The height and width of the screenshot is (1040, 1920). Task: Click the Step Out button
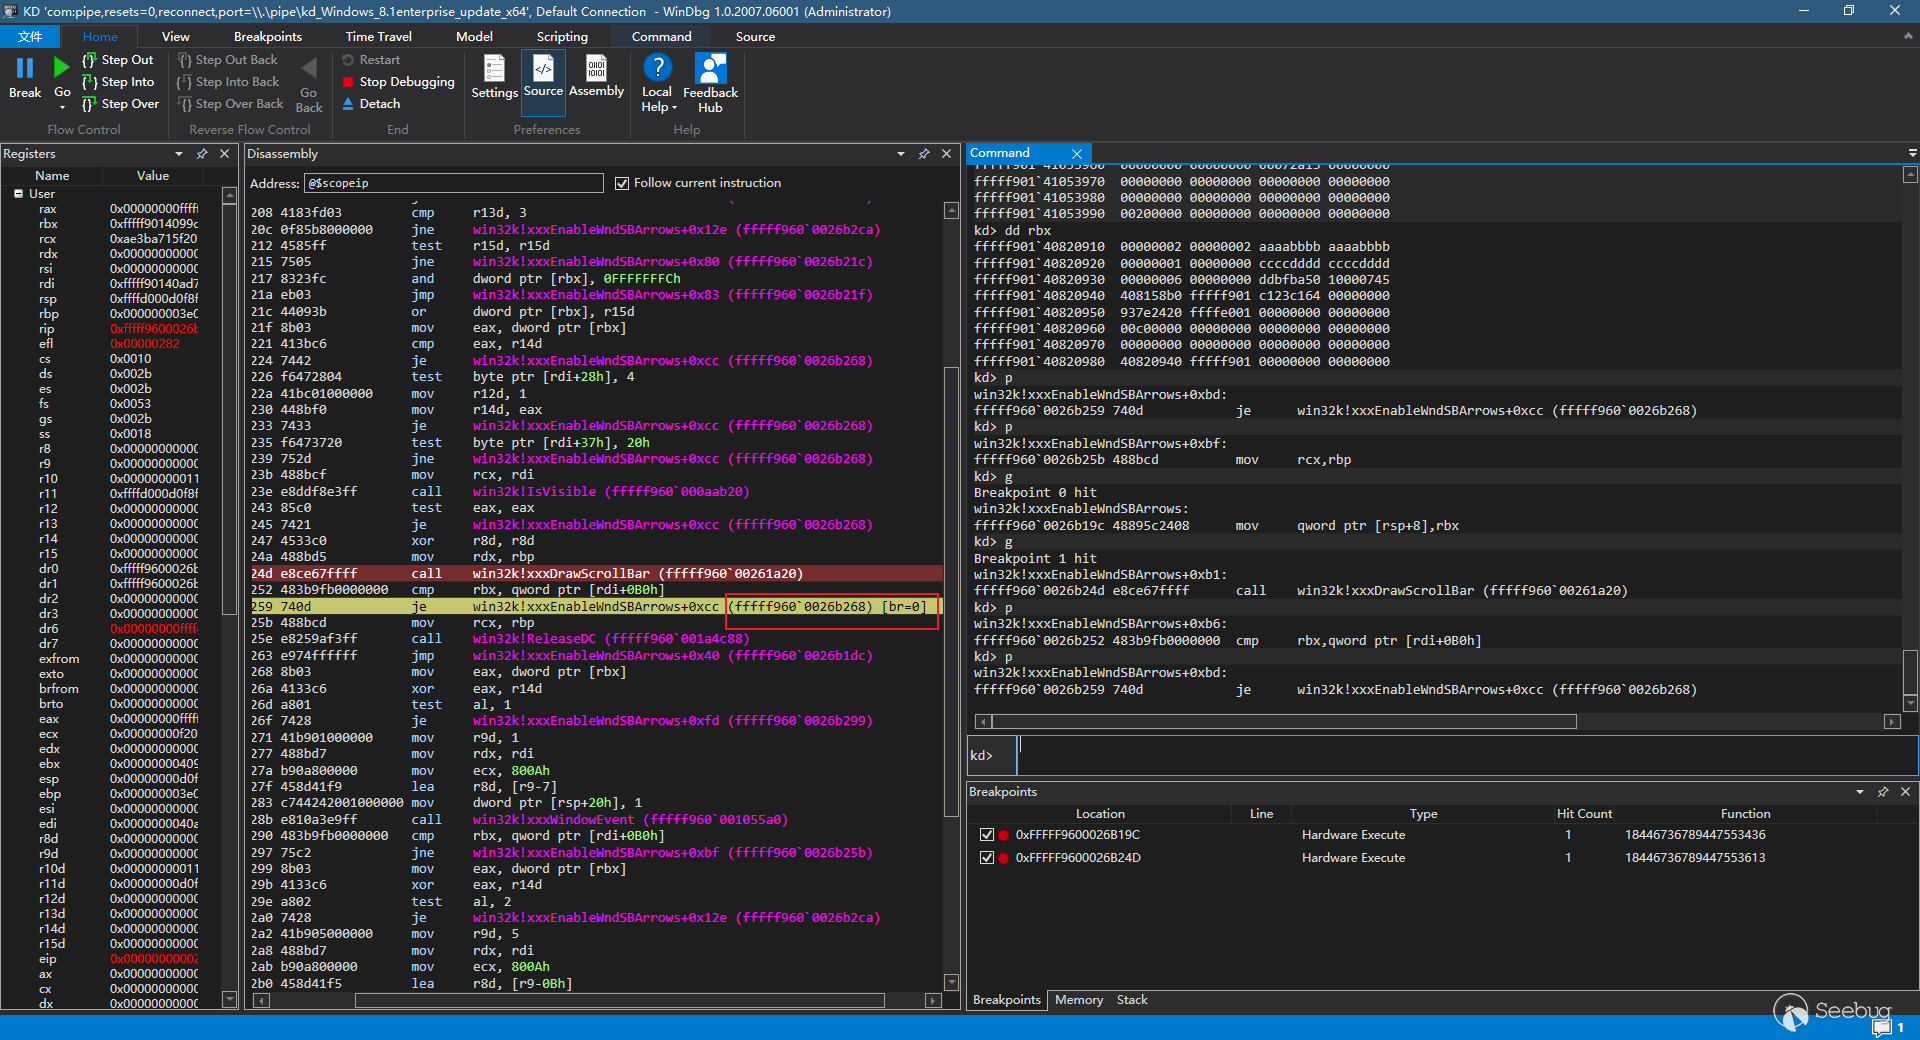(x=118, y=60)
